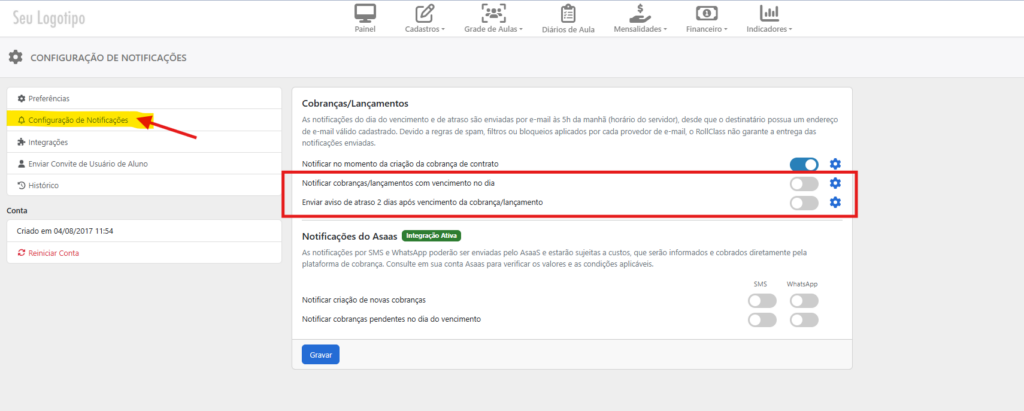Click the Reiniciar Conta refresh icon
The image size is (1024, 411).
(22, 253)
